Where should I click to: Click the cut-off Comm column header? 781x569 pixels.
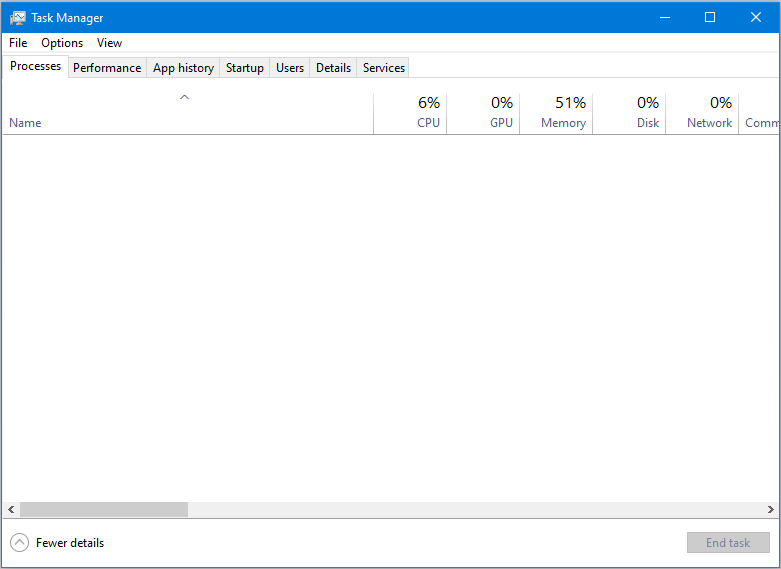point(759,114)
